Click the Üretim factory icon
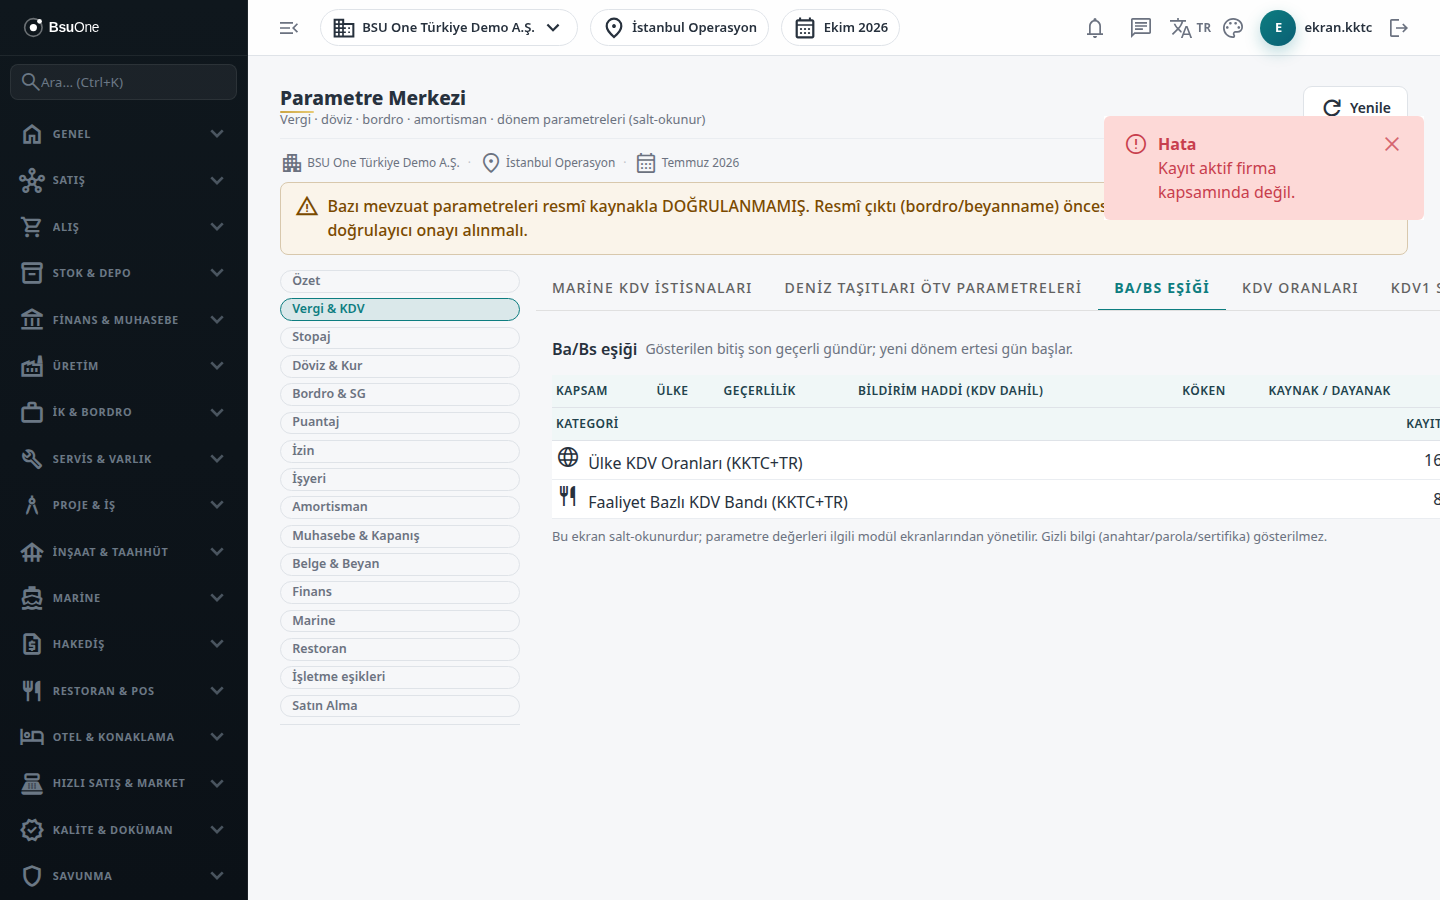The height and width of the screenshot is (900, 1440). pos(32,366)
